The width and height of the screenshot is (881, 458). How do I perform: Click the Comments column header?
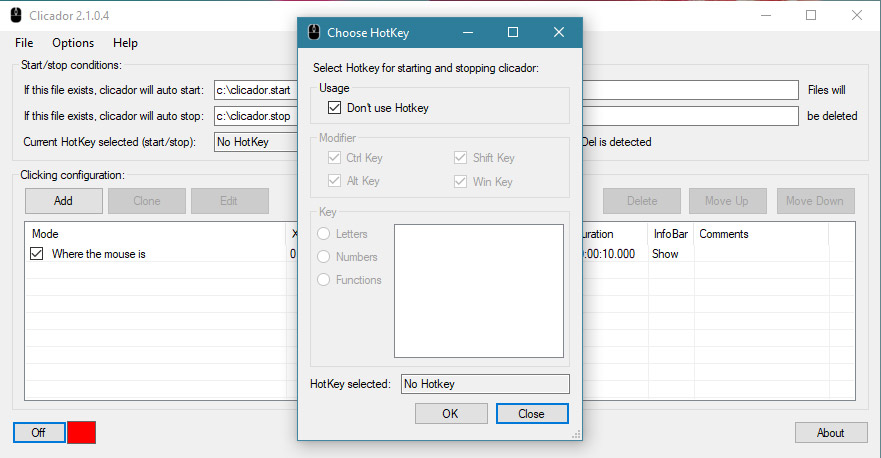tap(760, 234)
